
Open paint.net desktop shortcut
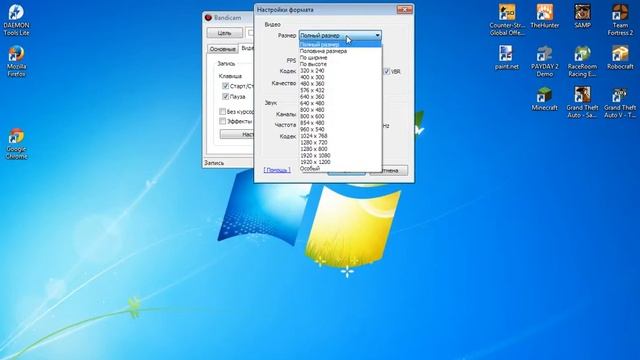[x=507, y=58]
